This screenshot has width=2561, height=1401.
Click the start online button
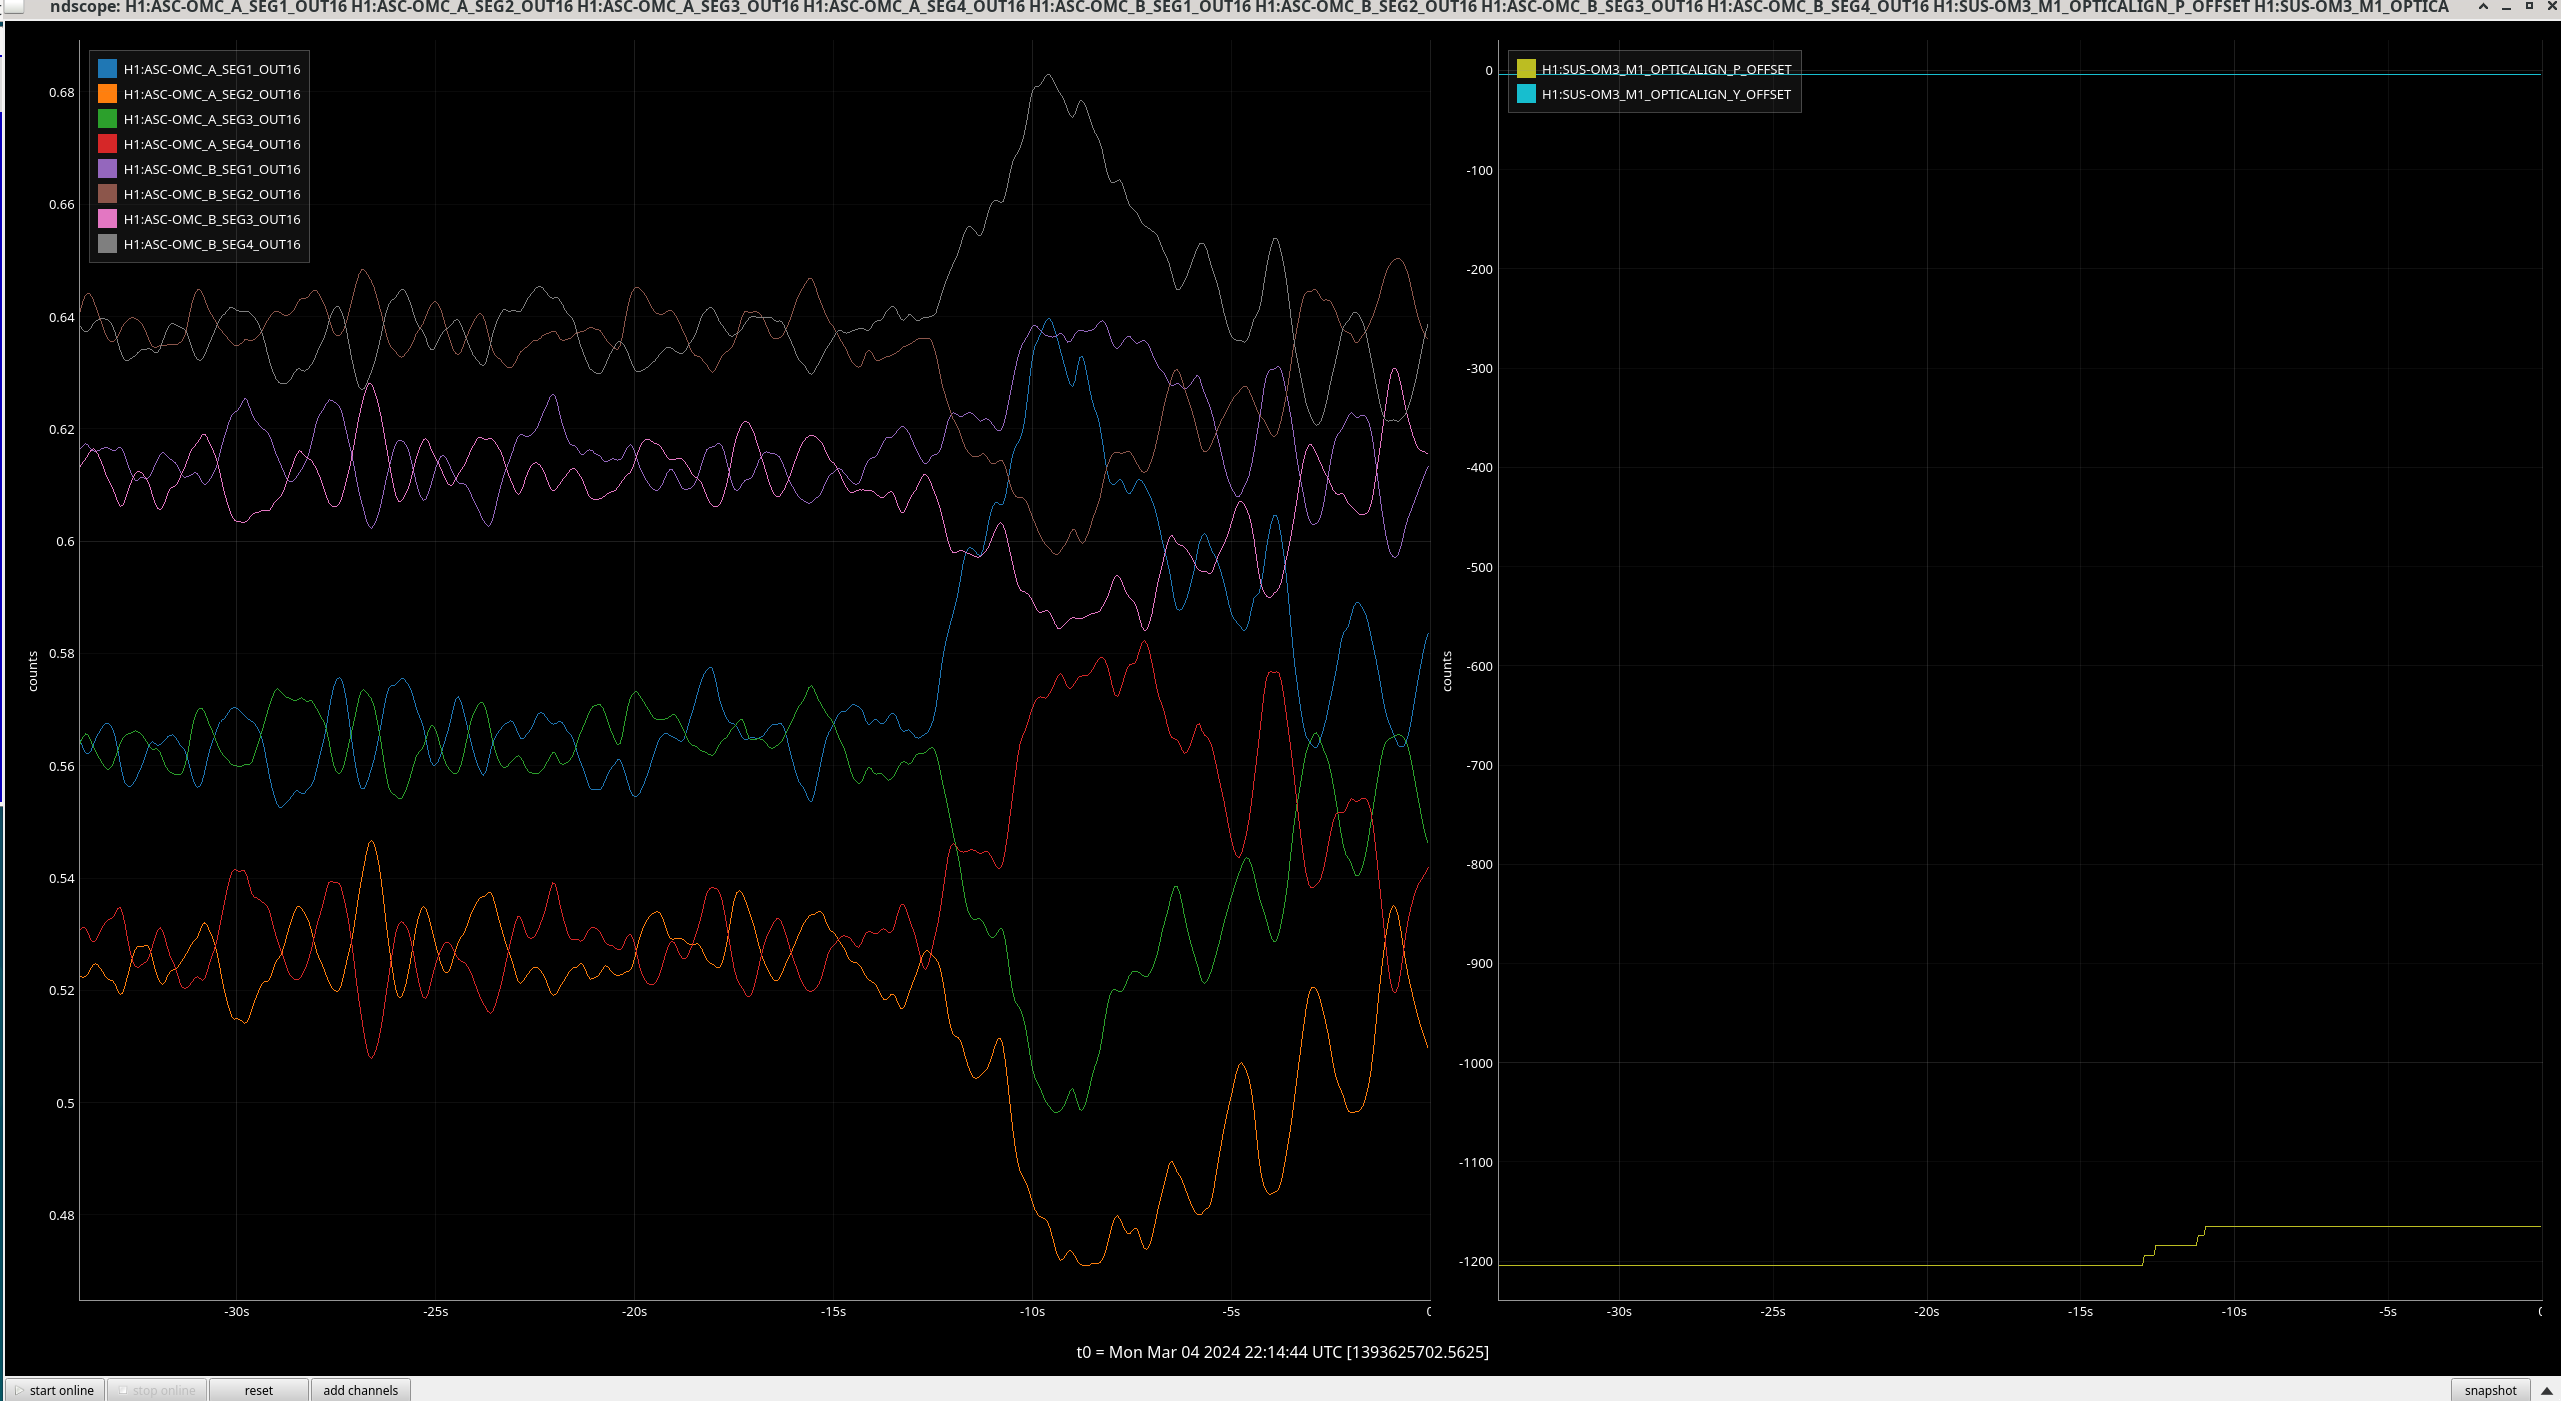pyautogui.click(x=55, y=1390)
